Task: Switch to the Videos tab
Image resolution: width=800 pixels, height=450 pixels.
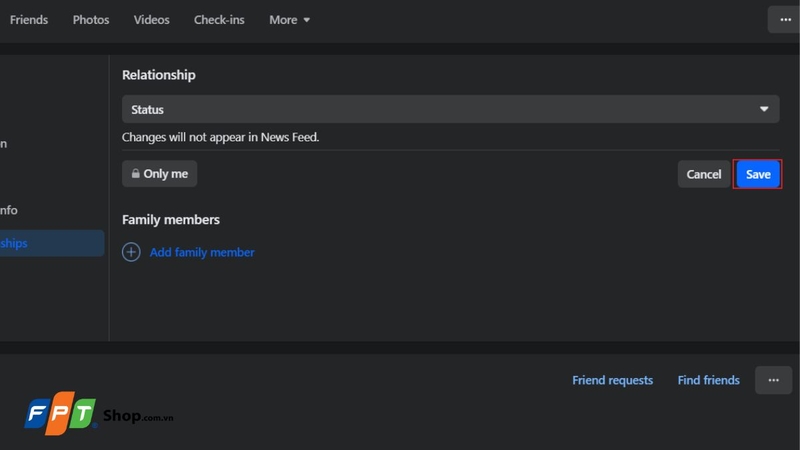Action: pyautogui.click(x=152, y=20)
